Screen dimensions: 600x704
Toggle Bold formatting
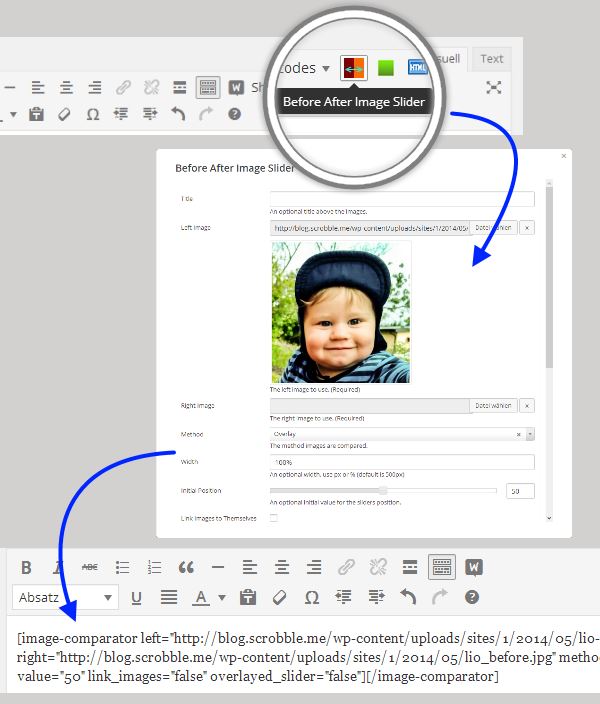(26, 568)
